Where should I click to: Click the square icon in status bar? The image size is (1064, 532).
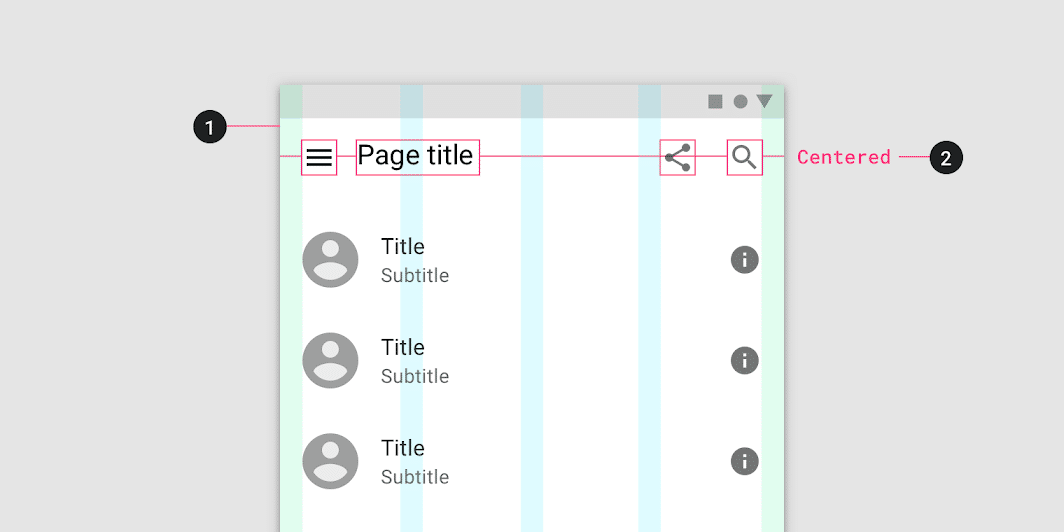(x=715, y=102)
